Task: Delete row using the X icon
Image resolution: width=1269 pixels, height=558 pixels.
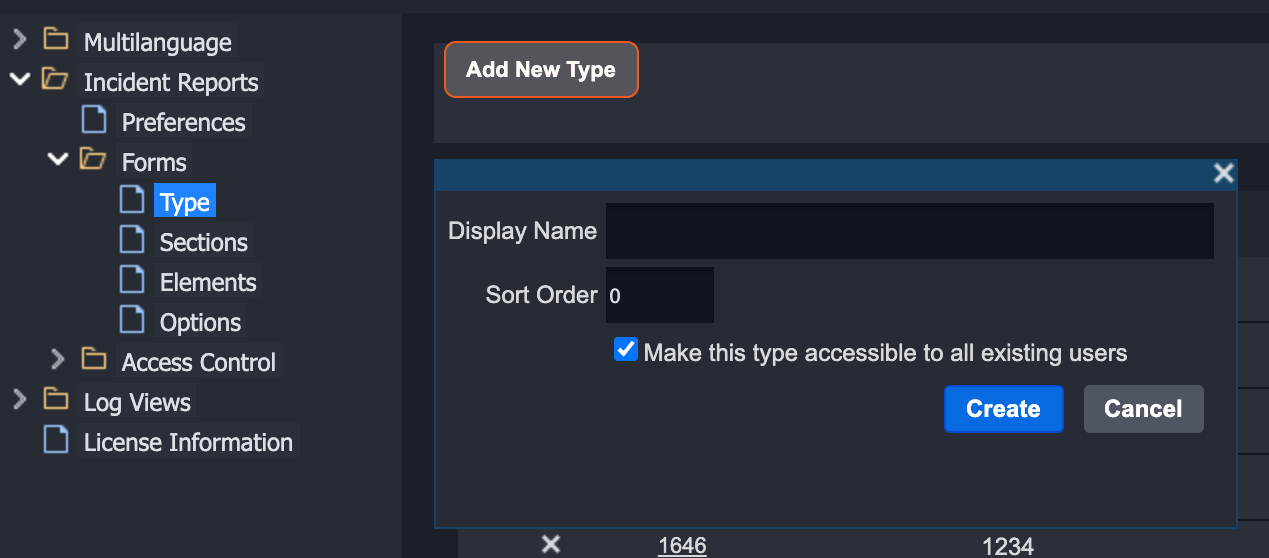Action: click(550, 544)
